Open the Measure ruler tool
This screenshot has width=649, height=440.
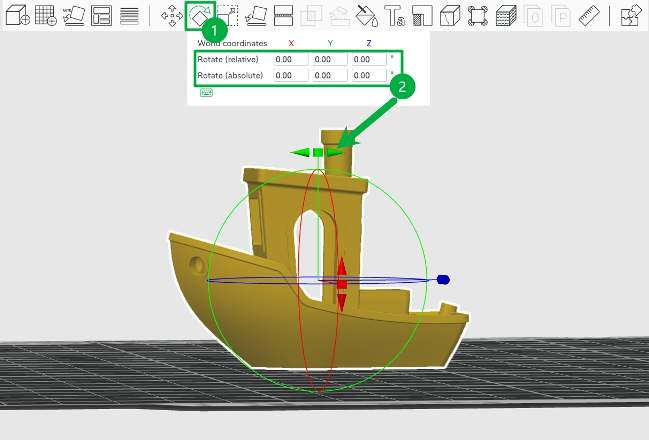(x=589, y=15)
